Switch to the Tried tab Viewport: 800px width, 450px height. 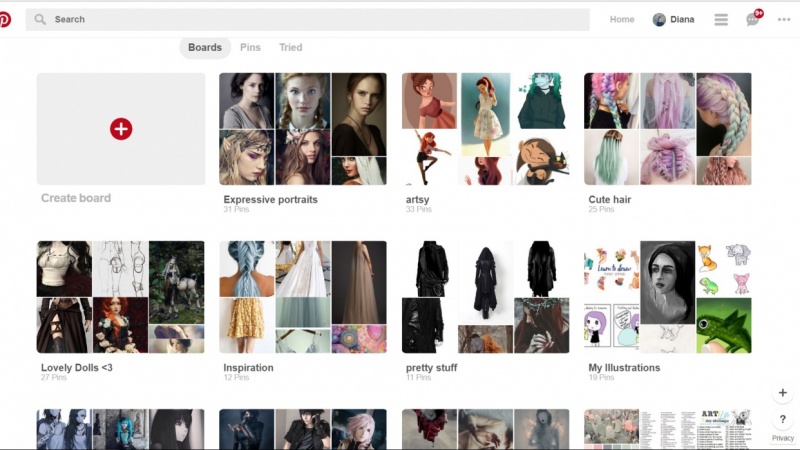(291, 47)
